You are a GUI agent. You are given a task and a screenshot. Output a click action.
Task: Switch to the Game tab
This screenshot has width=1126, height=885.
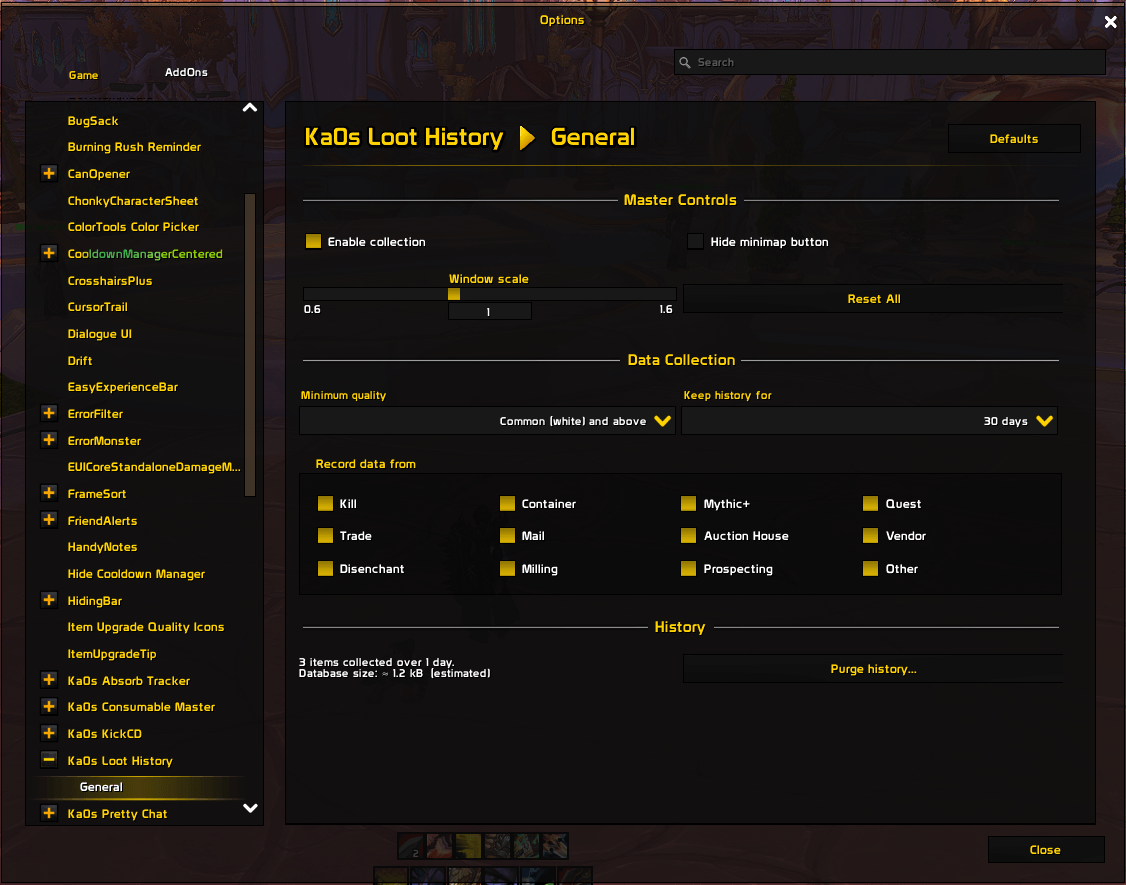(x=83, y=75)
